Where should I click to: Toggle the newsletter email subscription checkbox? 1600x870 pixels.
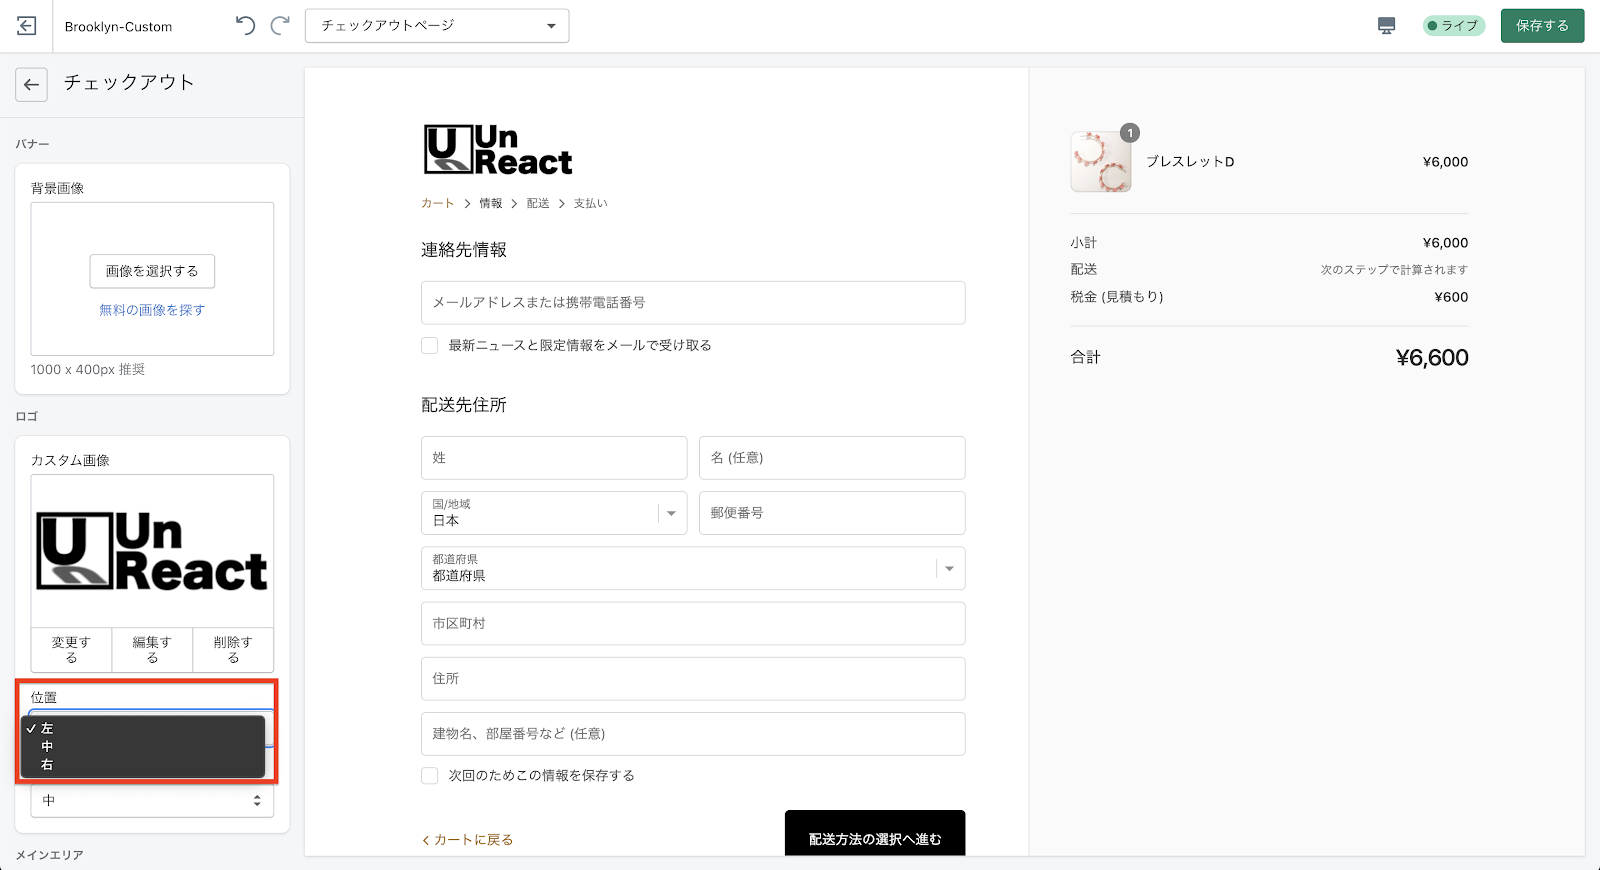tap(430, 346)
